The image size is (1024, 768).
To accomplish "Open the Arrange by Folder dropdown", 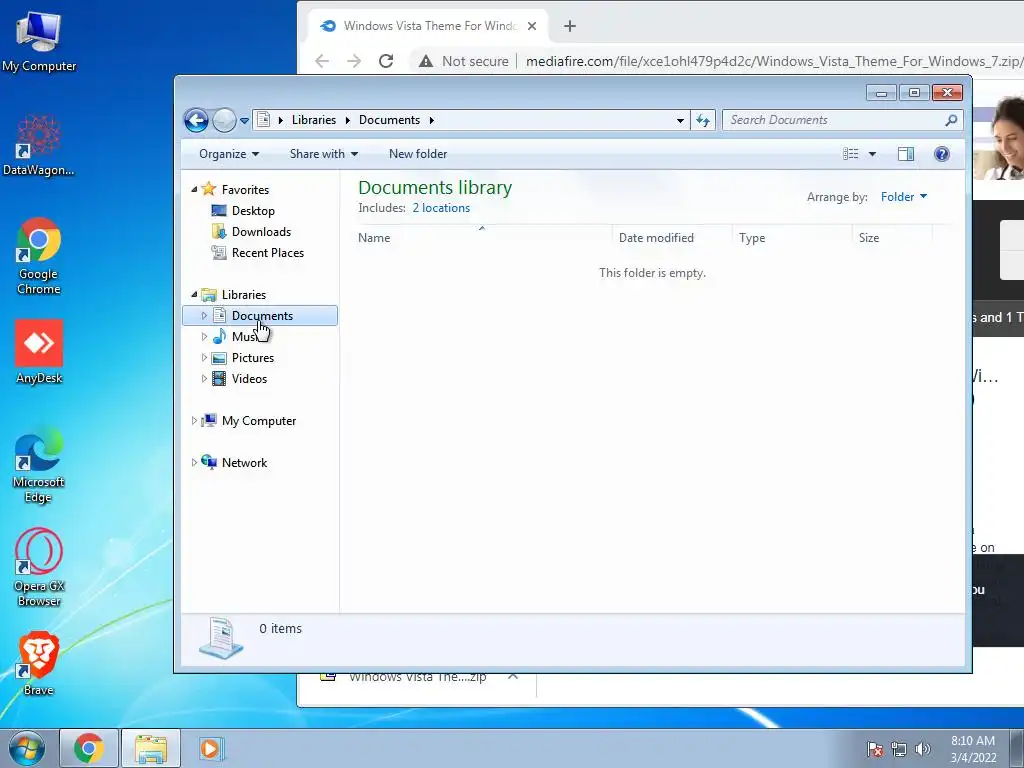I will (904, 197).
